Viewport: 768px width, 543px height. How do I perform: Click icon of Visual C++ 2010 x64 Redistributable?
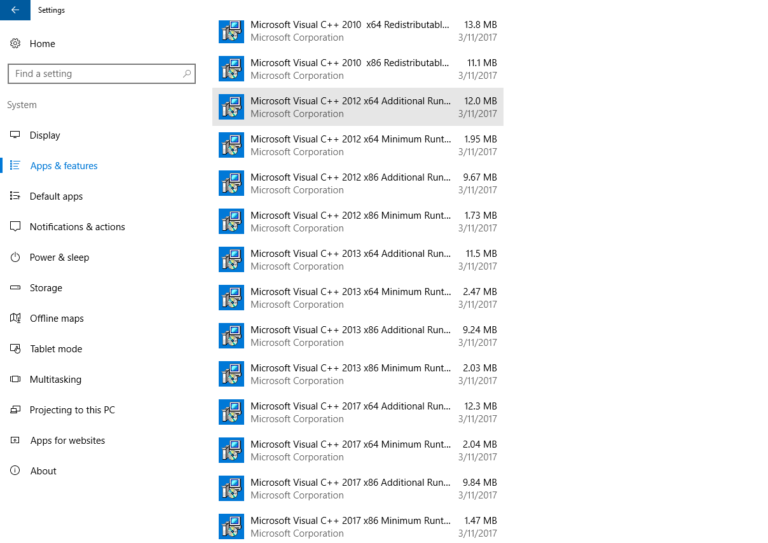[x=231, y=31]
